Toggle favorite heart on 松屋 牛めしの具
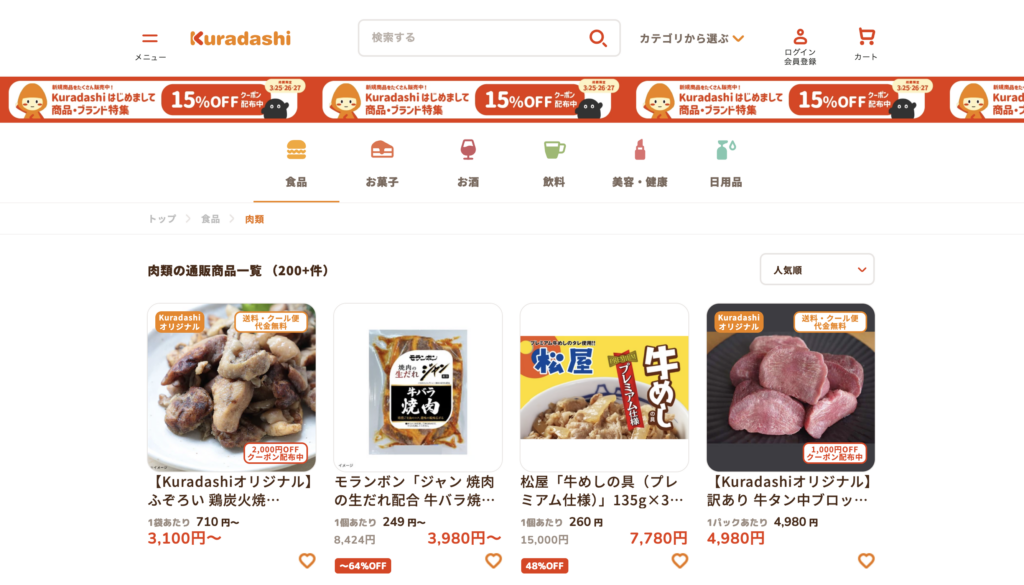Image resolution: width=1024 pixels, height=585 pixels. tap(680, 560)
